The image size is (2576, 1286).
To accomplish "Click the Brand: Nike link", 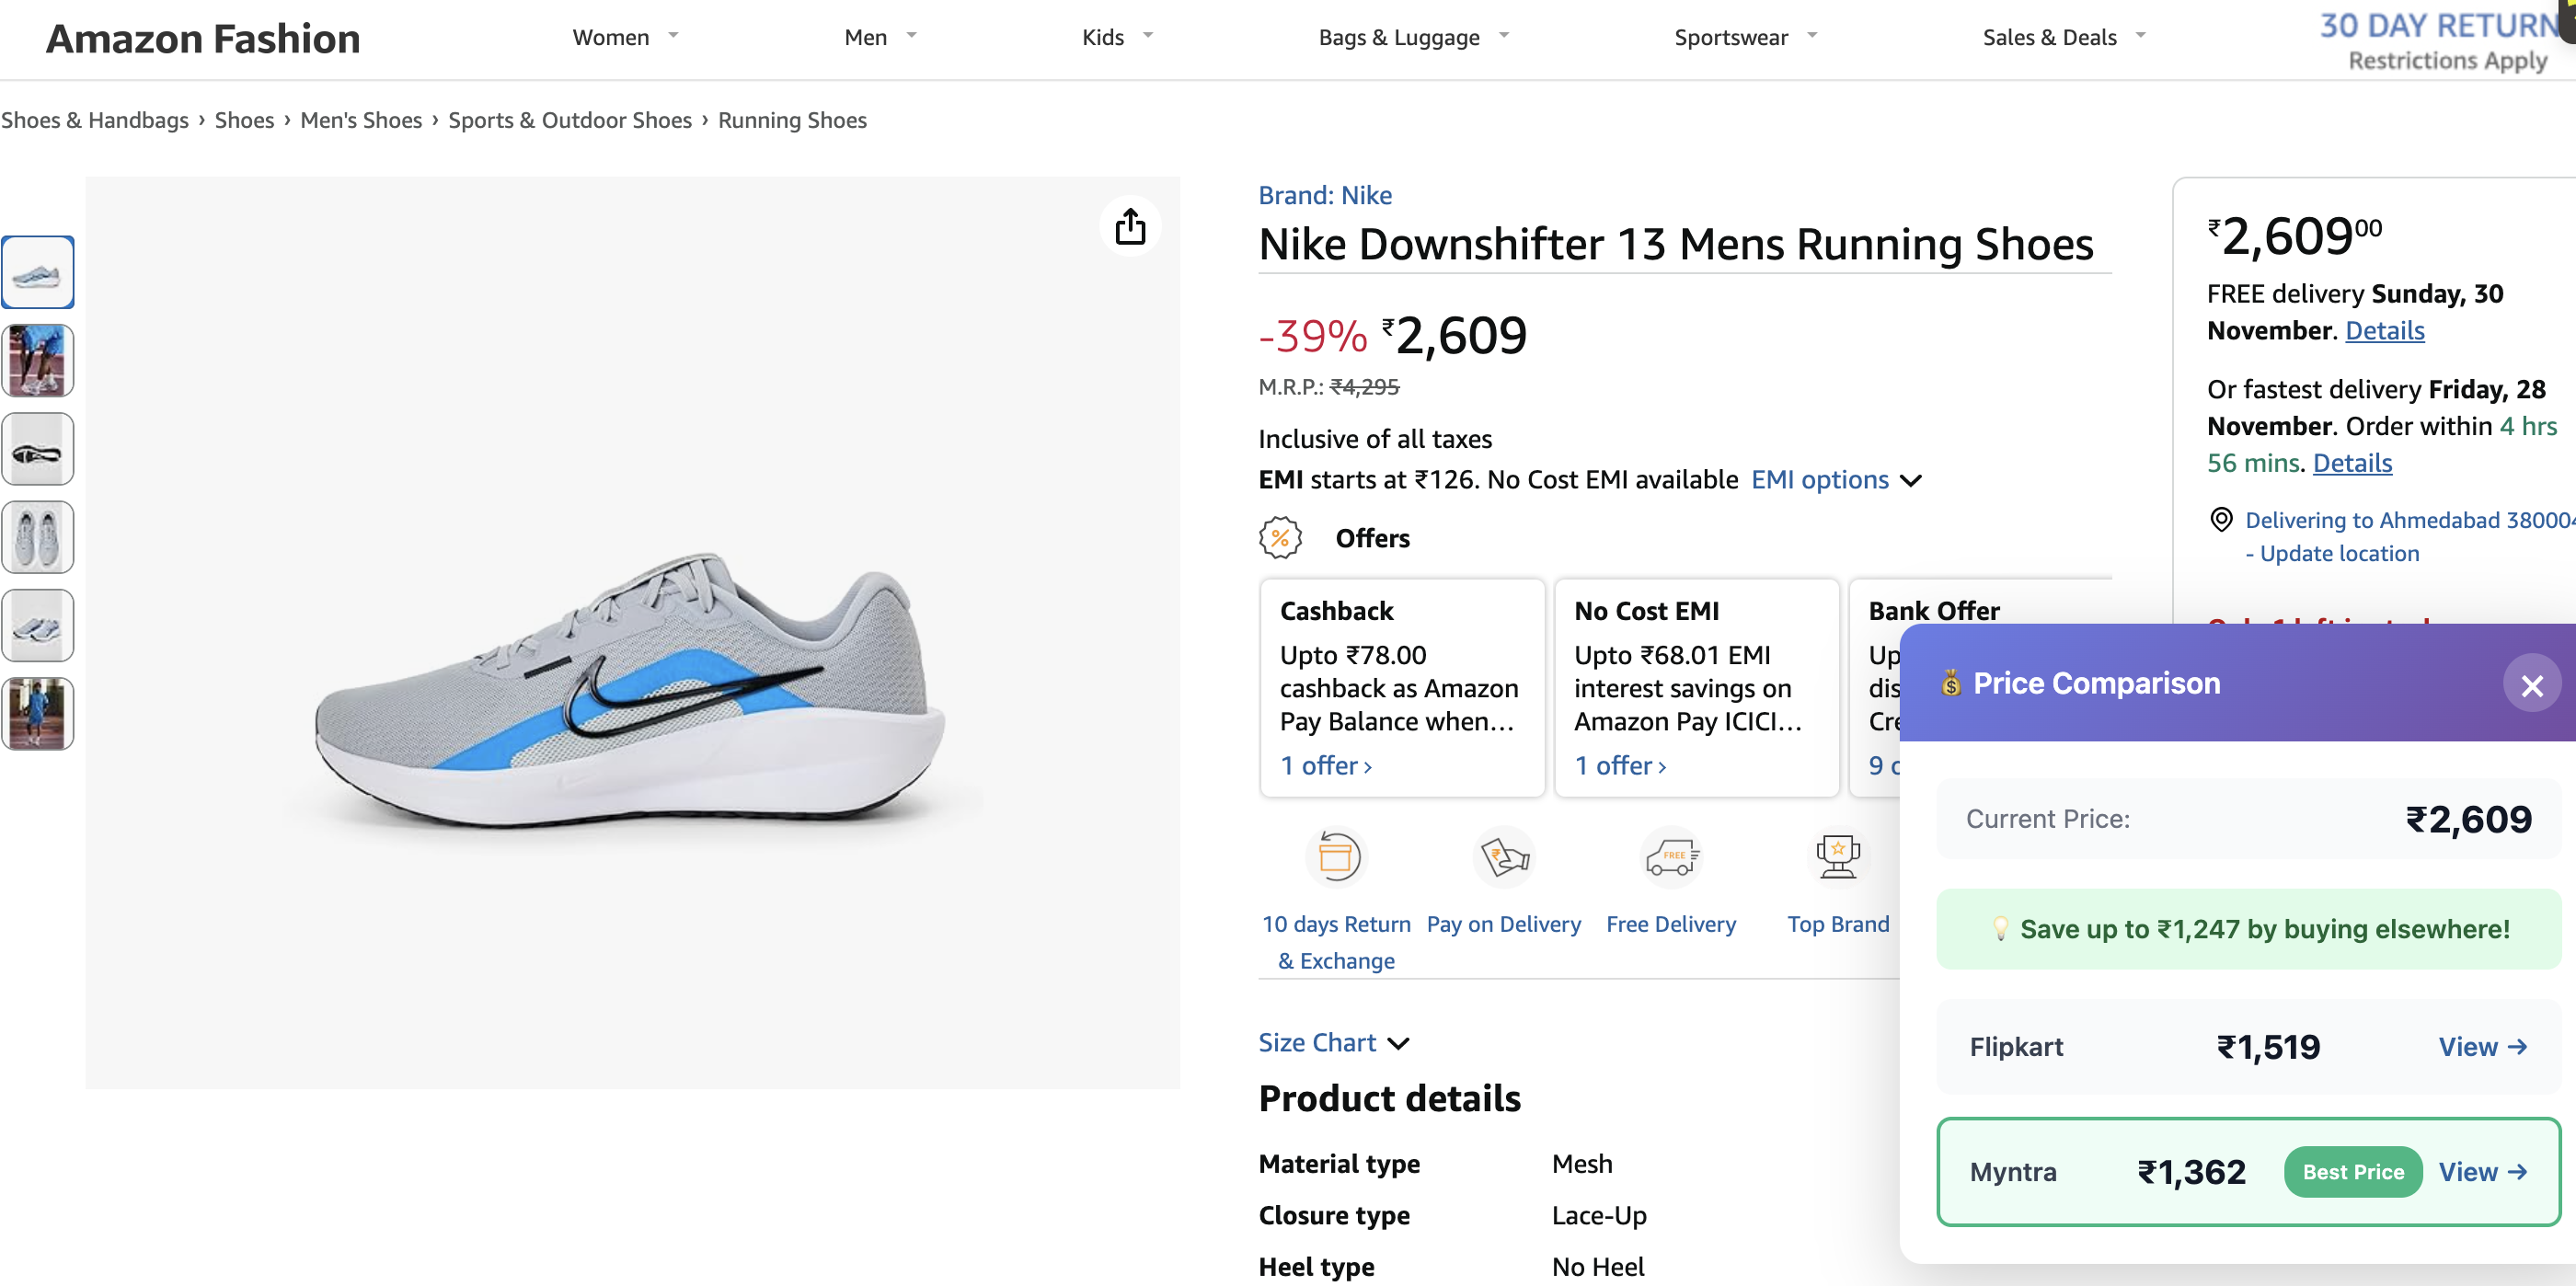I will (1324, 195).
